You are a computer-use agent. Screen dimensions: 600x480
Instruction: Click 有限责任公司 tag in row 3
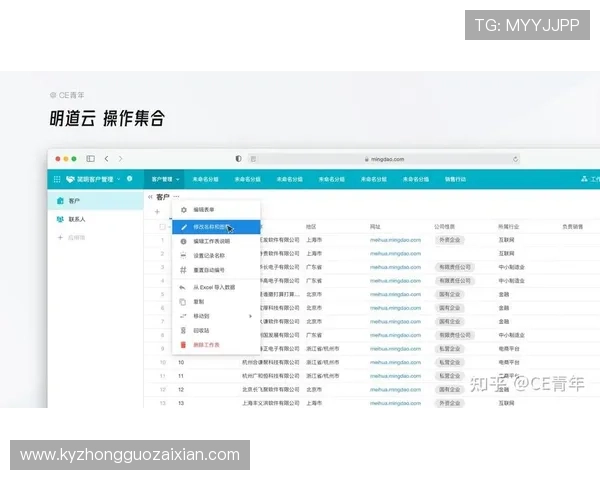click(x=455, y=267)
